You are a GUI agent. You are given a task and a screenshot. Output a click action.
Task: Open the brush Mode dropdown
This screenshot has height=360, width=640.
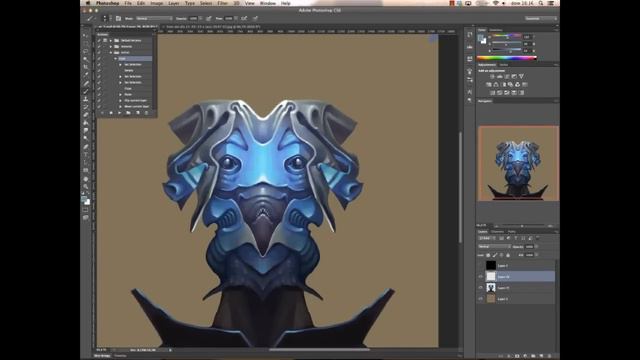click(154, 18)
